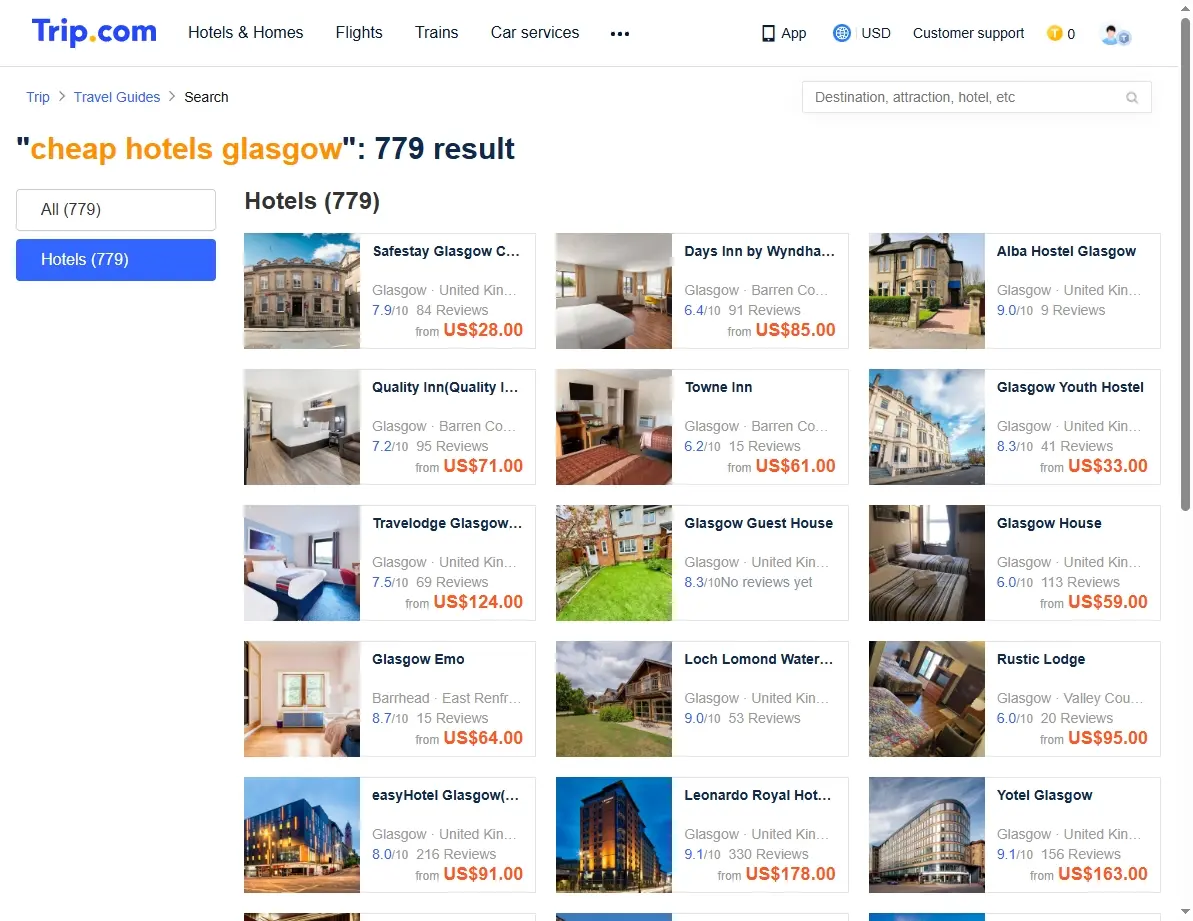Image resolution: width=1193 pixels, height=921 pixels.
Task: Open the Glasgow Youth Hostel title
Action: coord(1070,387)
